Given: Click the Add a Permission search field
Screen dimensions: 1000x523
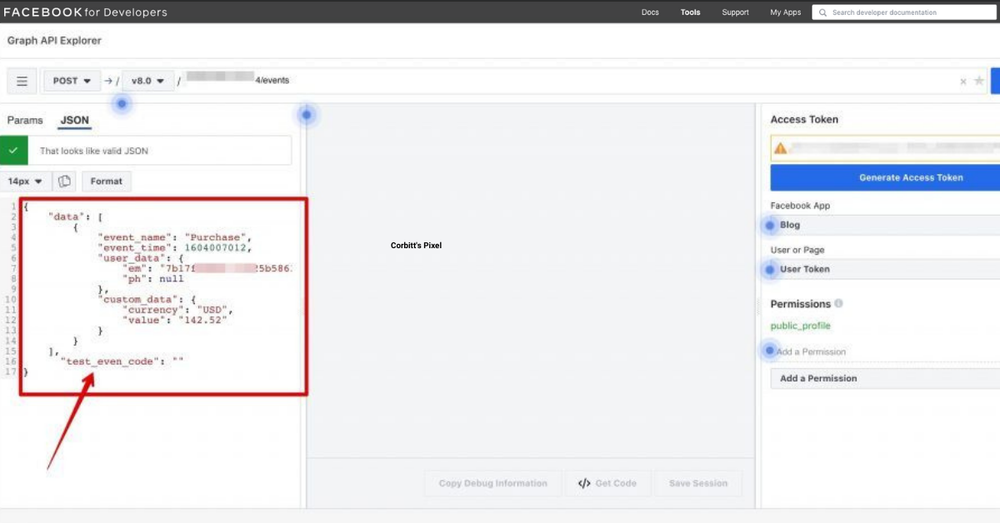Looking at the screenshot, I should [x=885, y=351].
